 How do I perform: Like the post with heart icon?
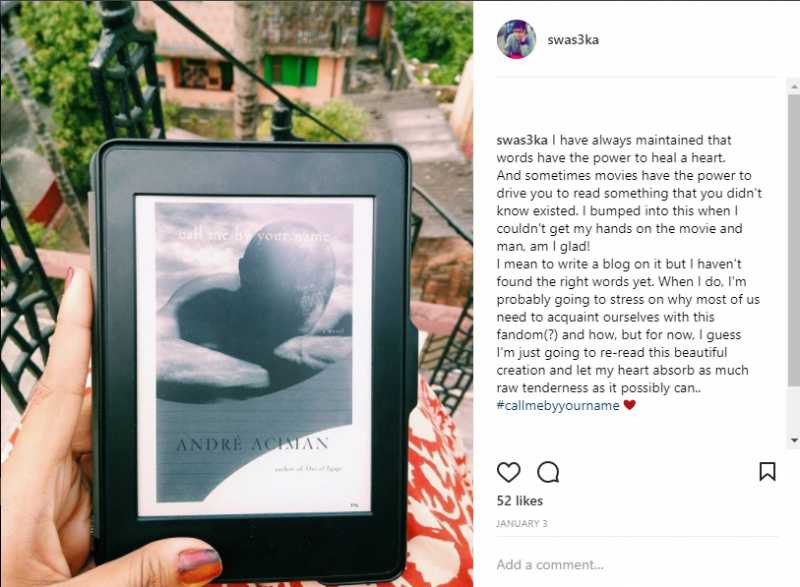click(508, 472)
